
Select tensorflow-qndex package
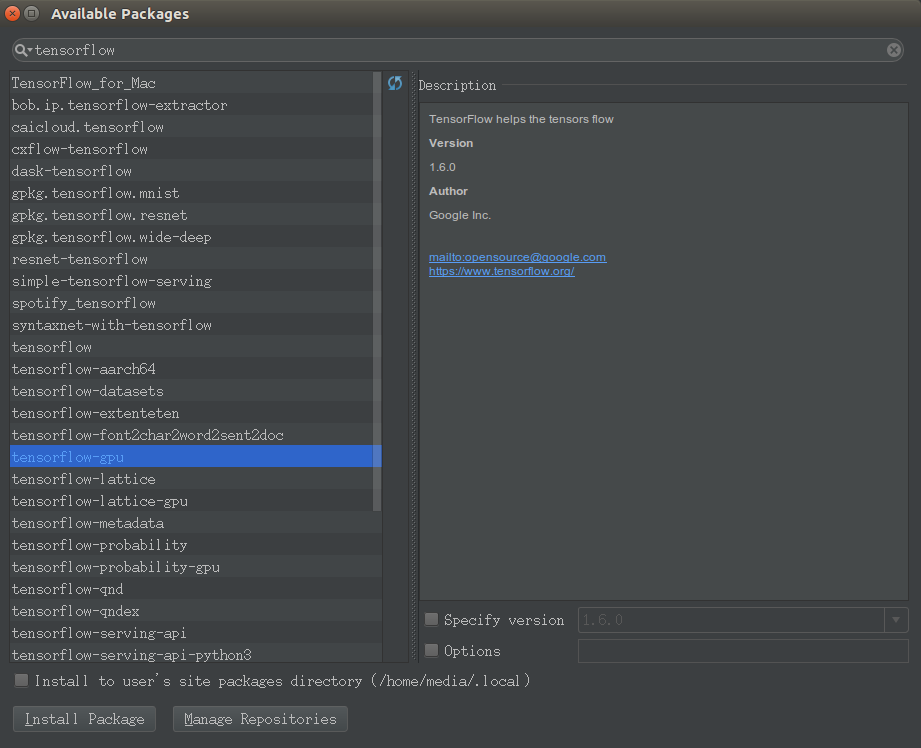click(x=196, y=611)
